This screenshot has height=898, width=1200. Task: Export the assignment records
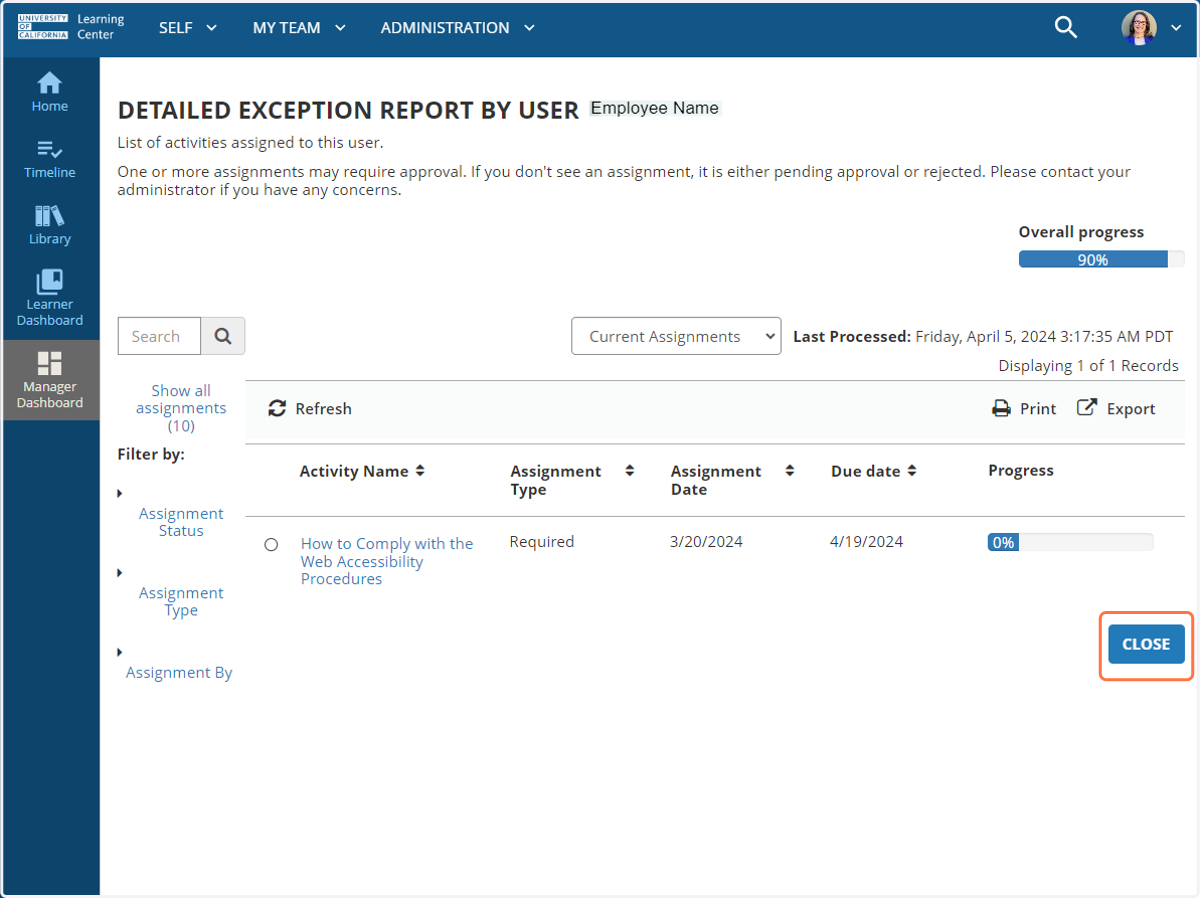[1116, 409]
